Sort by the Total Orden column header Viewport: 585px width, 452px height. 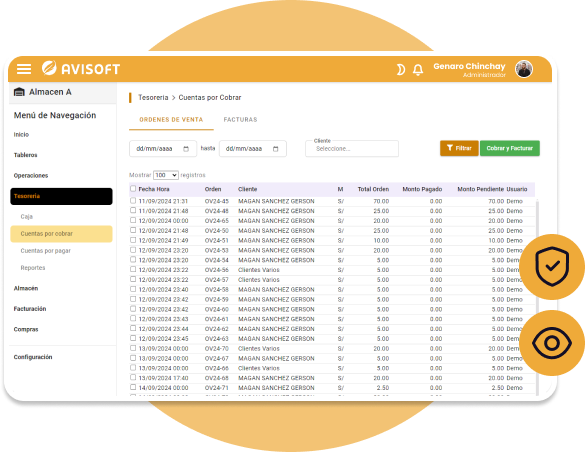[x=373, y=189]
